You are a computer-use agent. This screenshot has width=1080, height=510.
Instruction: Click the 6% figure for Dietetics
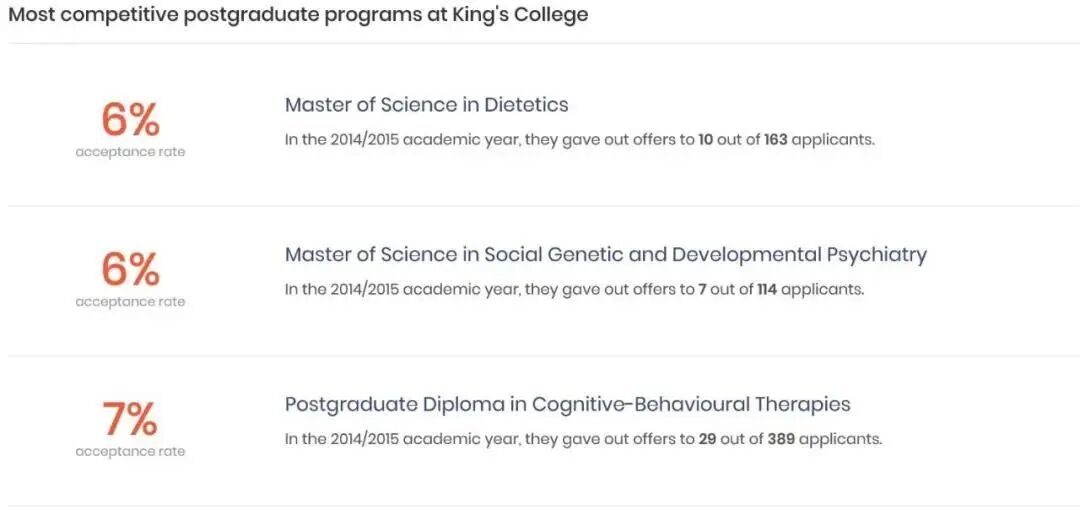[130, 120]
